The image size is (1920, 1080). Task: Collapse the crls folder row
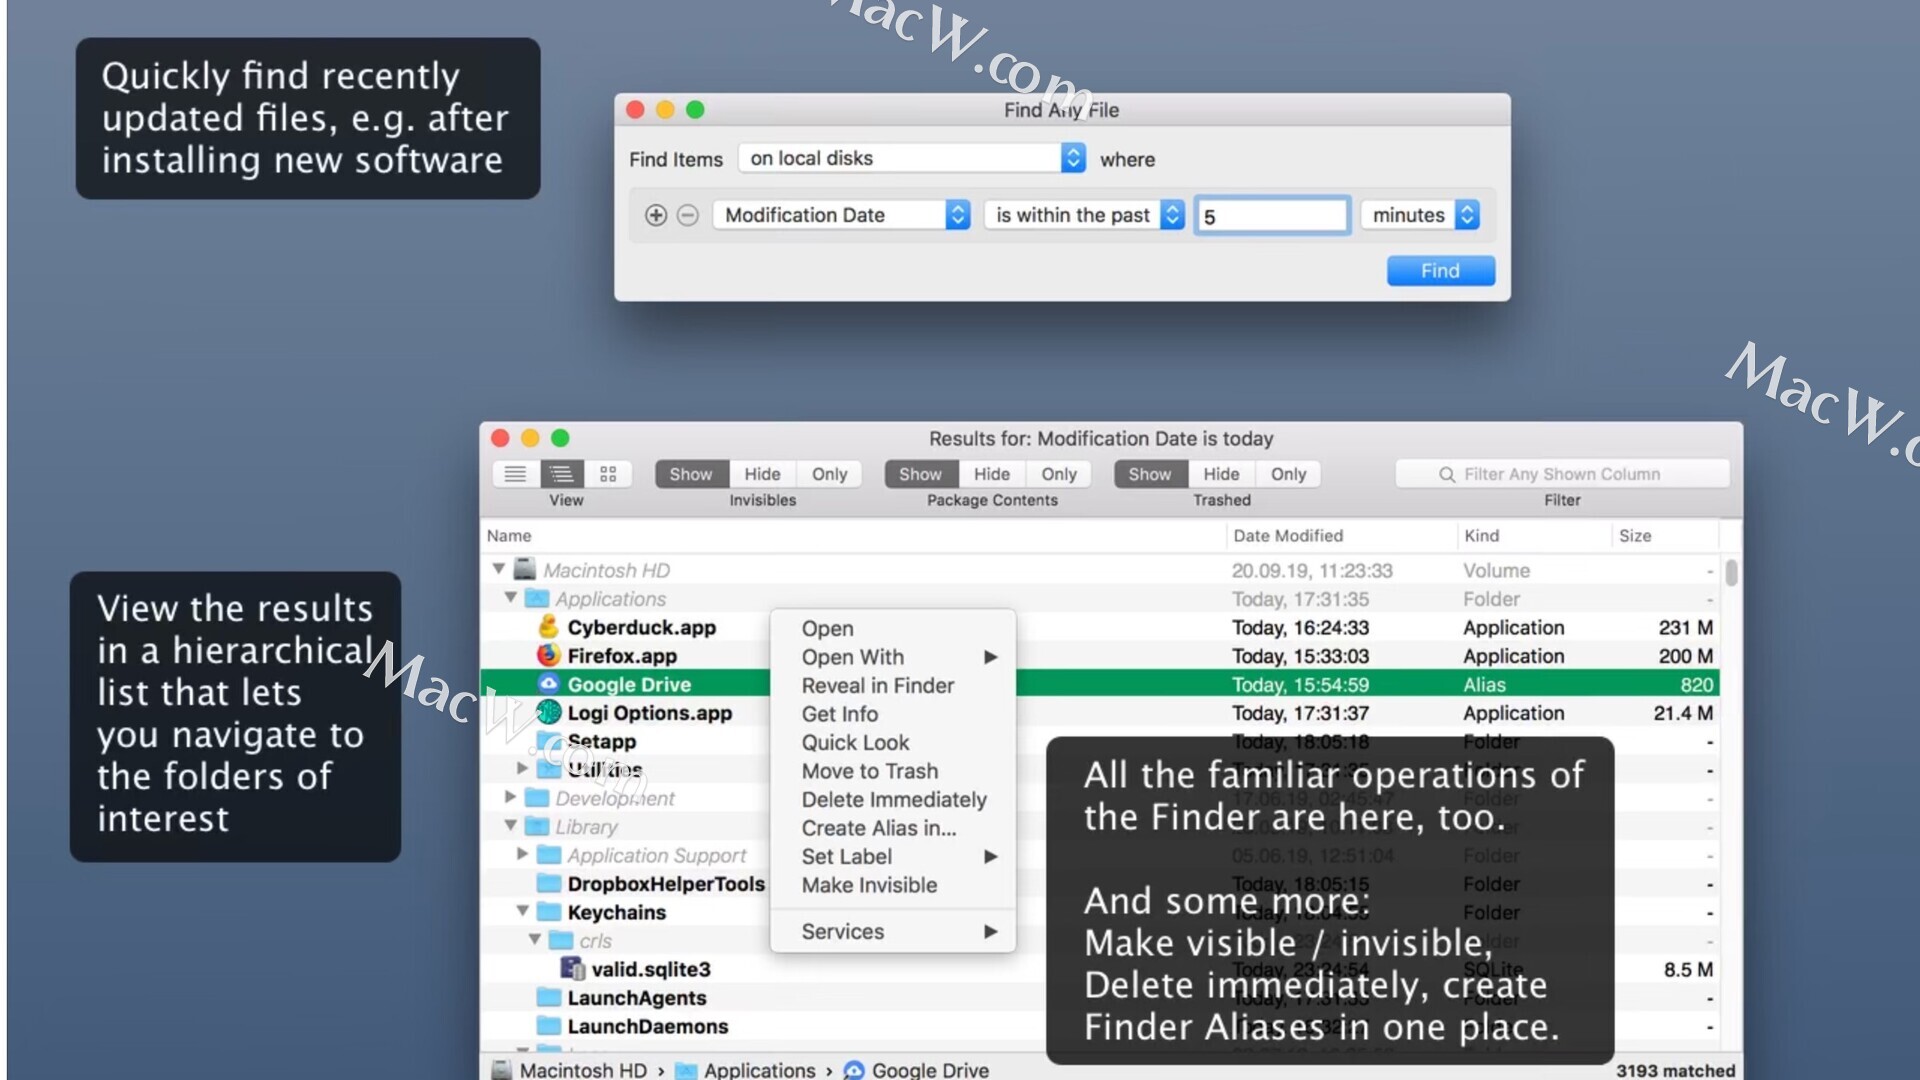point(534,940)
